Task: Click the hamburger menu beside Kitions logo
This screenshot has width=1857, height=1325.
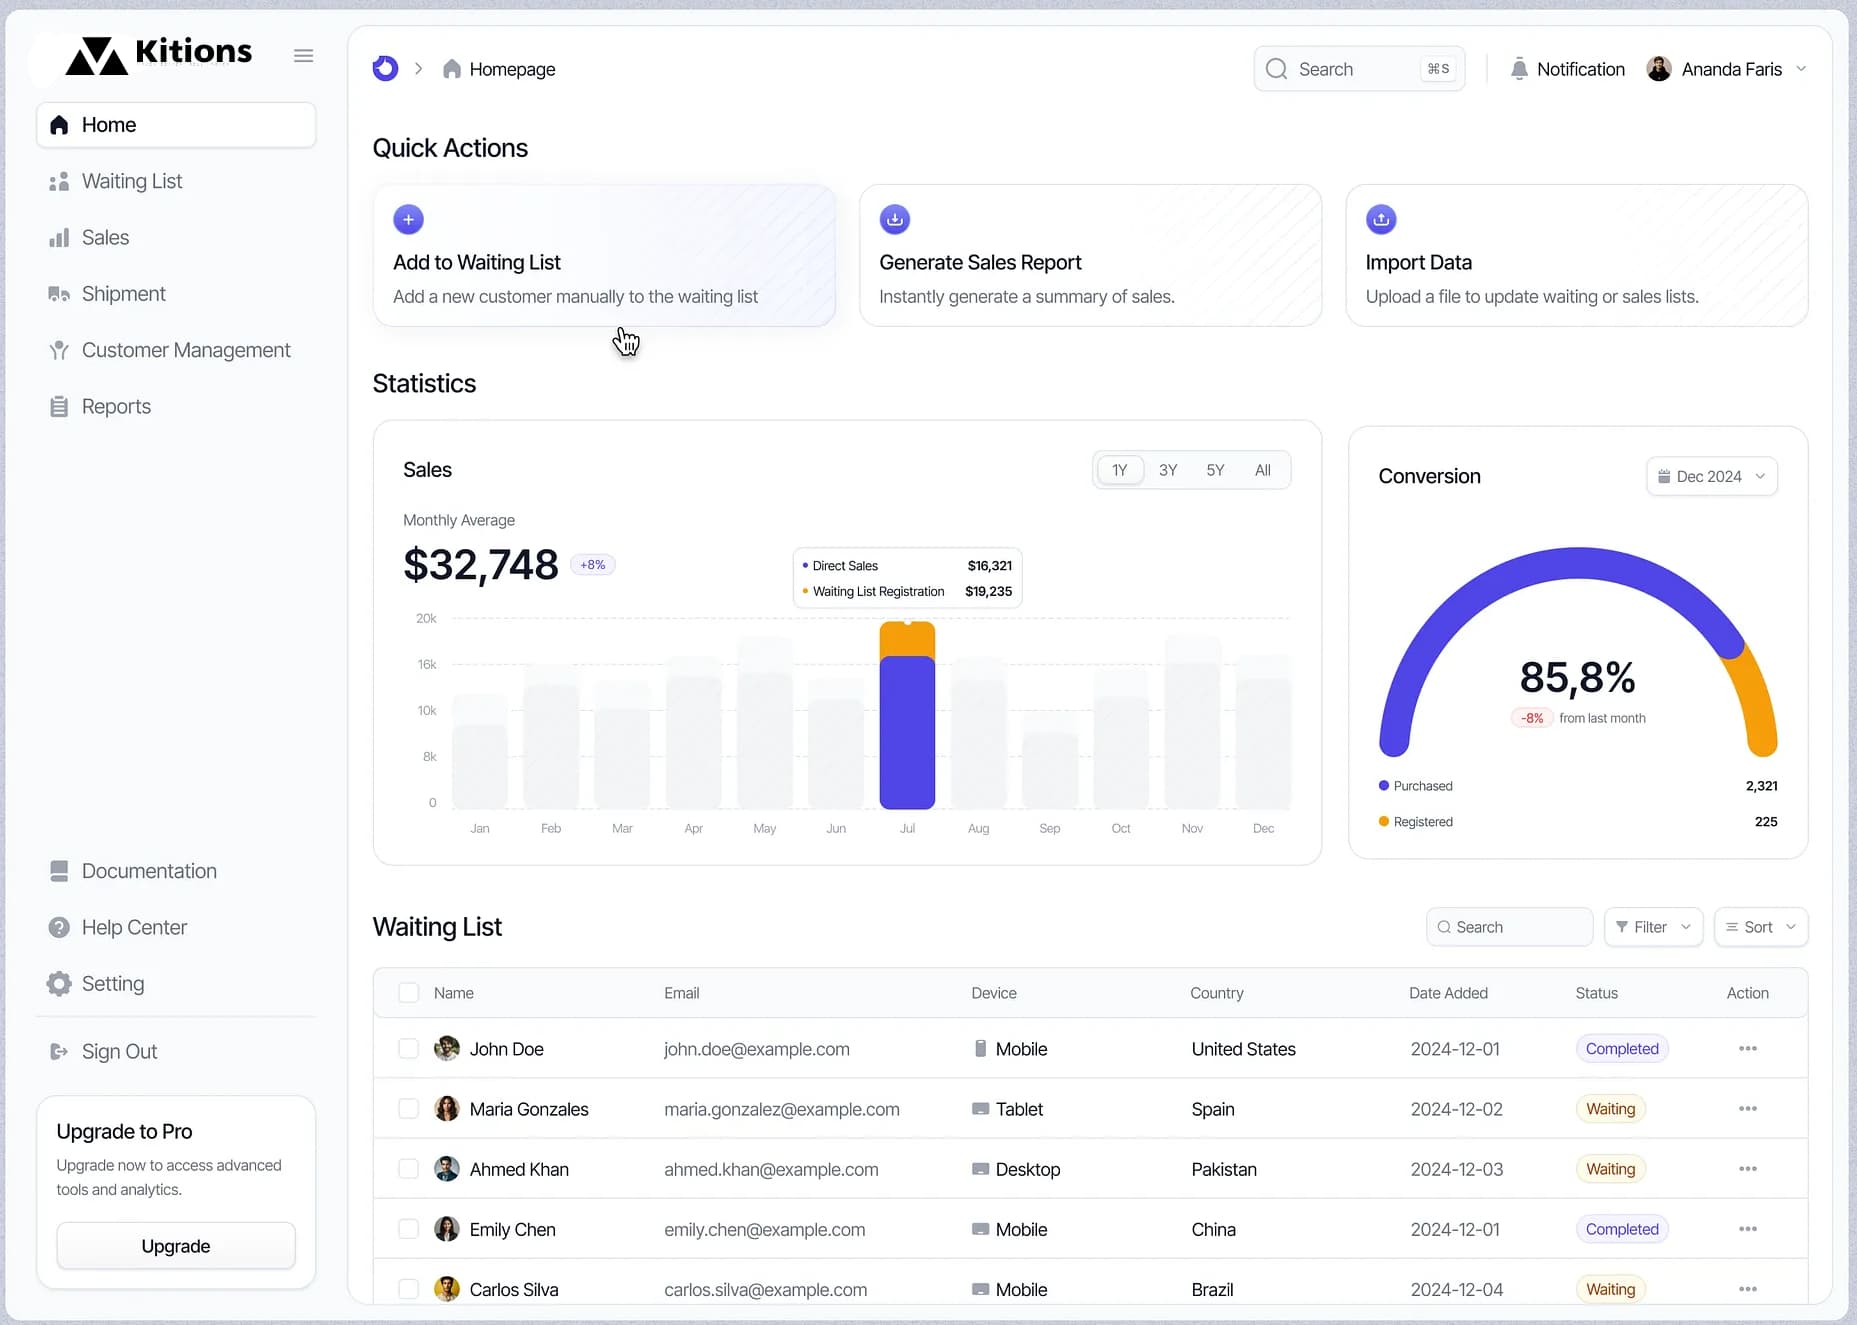Action: [303, 55]
